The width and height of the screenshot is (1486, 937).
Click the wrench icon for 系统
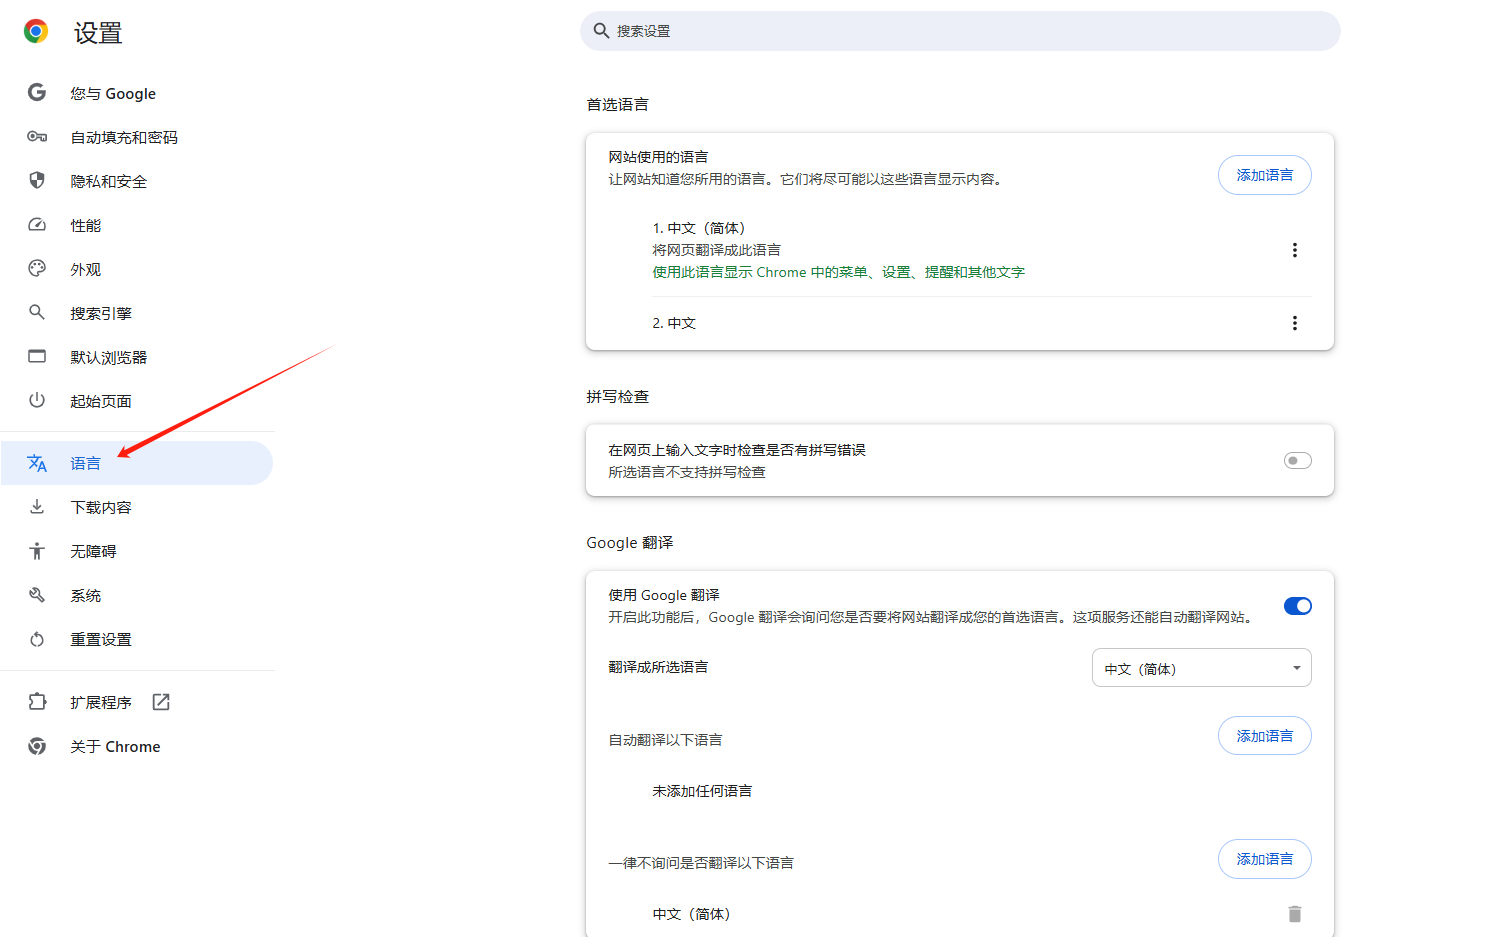click(37, 595)
